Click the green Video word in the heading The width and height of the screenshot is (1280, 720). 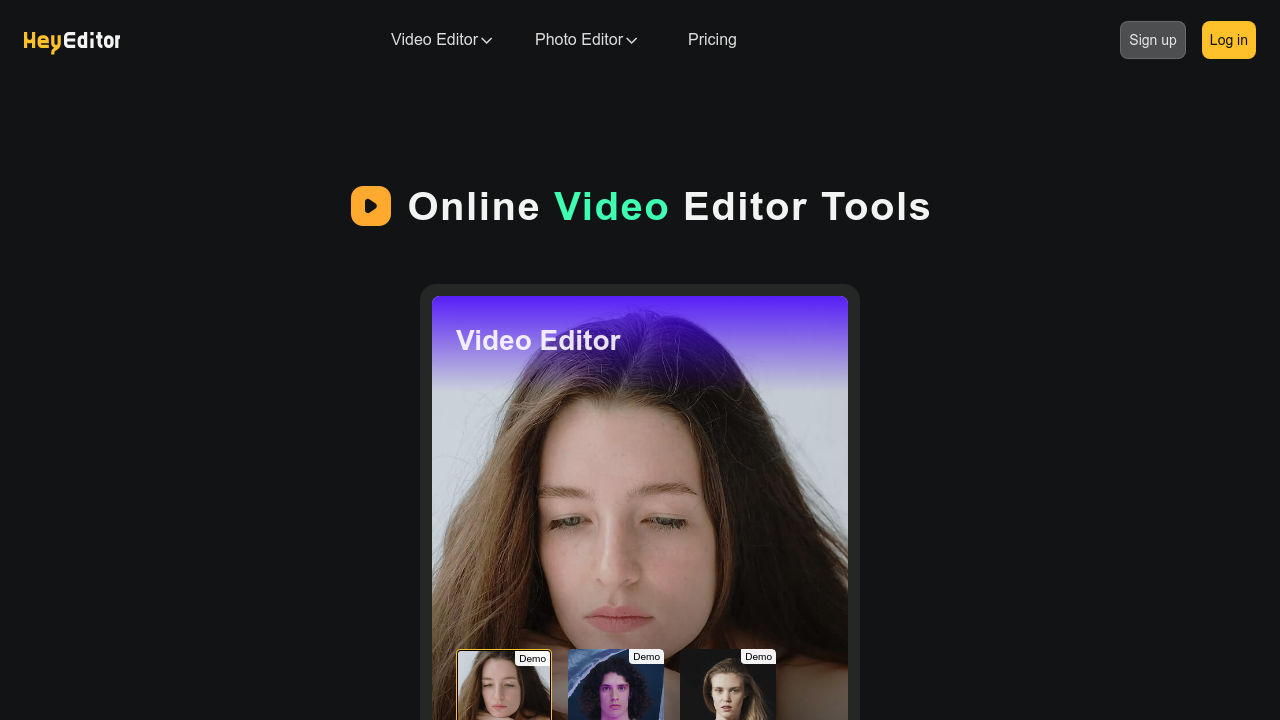tap(611, 207)
